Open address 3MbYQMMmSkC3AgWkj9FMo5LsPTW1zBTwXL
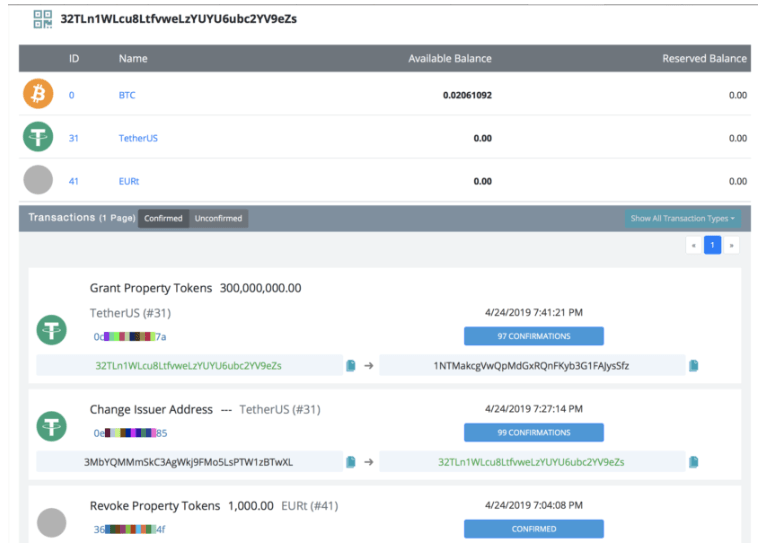Image resolution: width=760 pixels, height=555 pixels. click(189, 462)
